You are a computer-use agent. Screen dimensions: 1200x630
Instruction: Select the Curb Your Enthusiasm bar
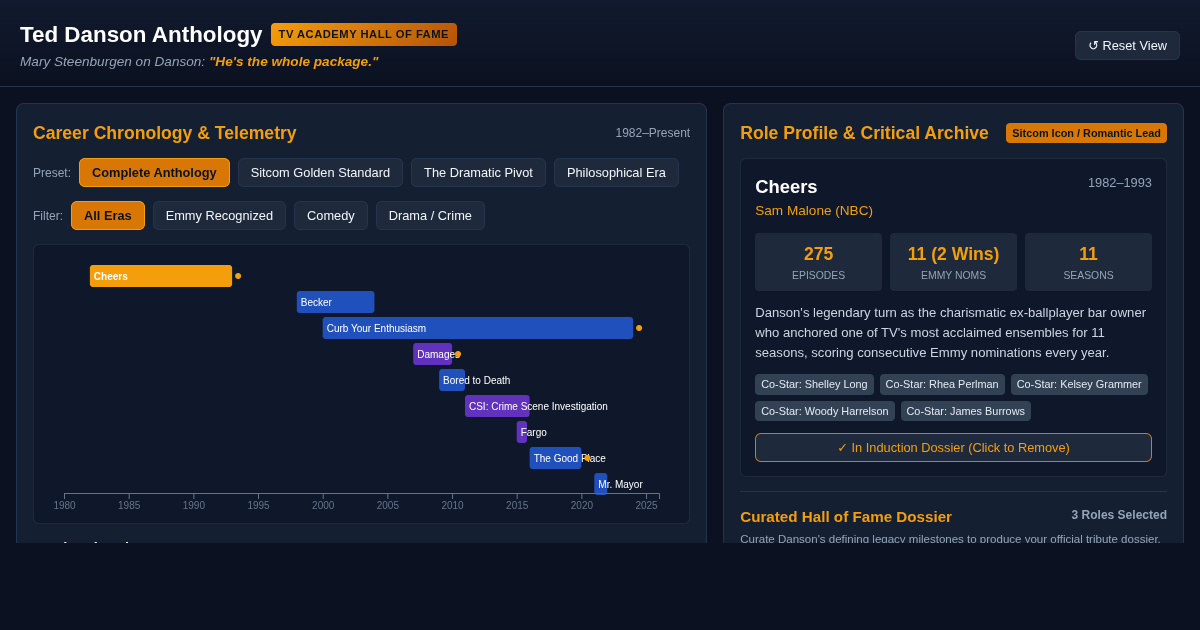pos(478,328)
